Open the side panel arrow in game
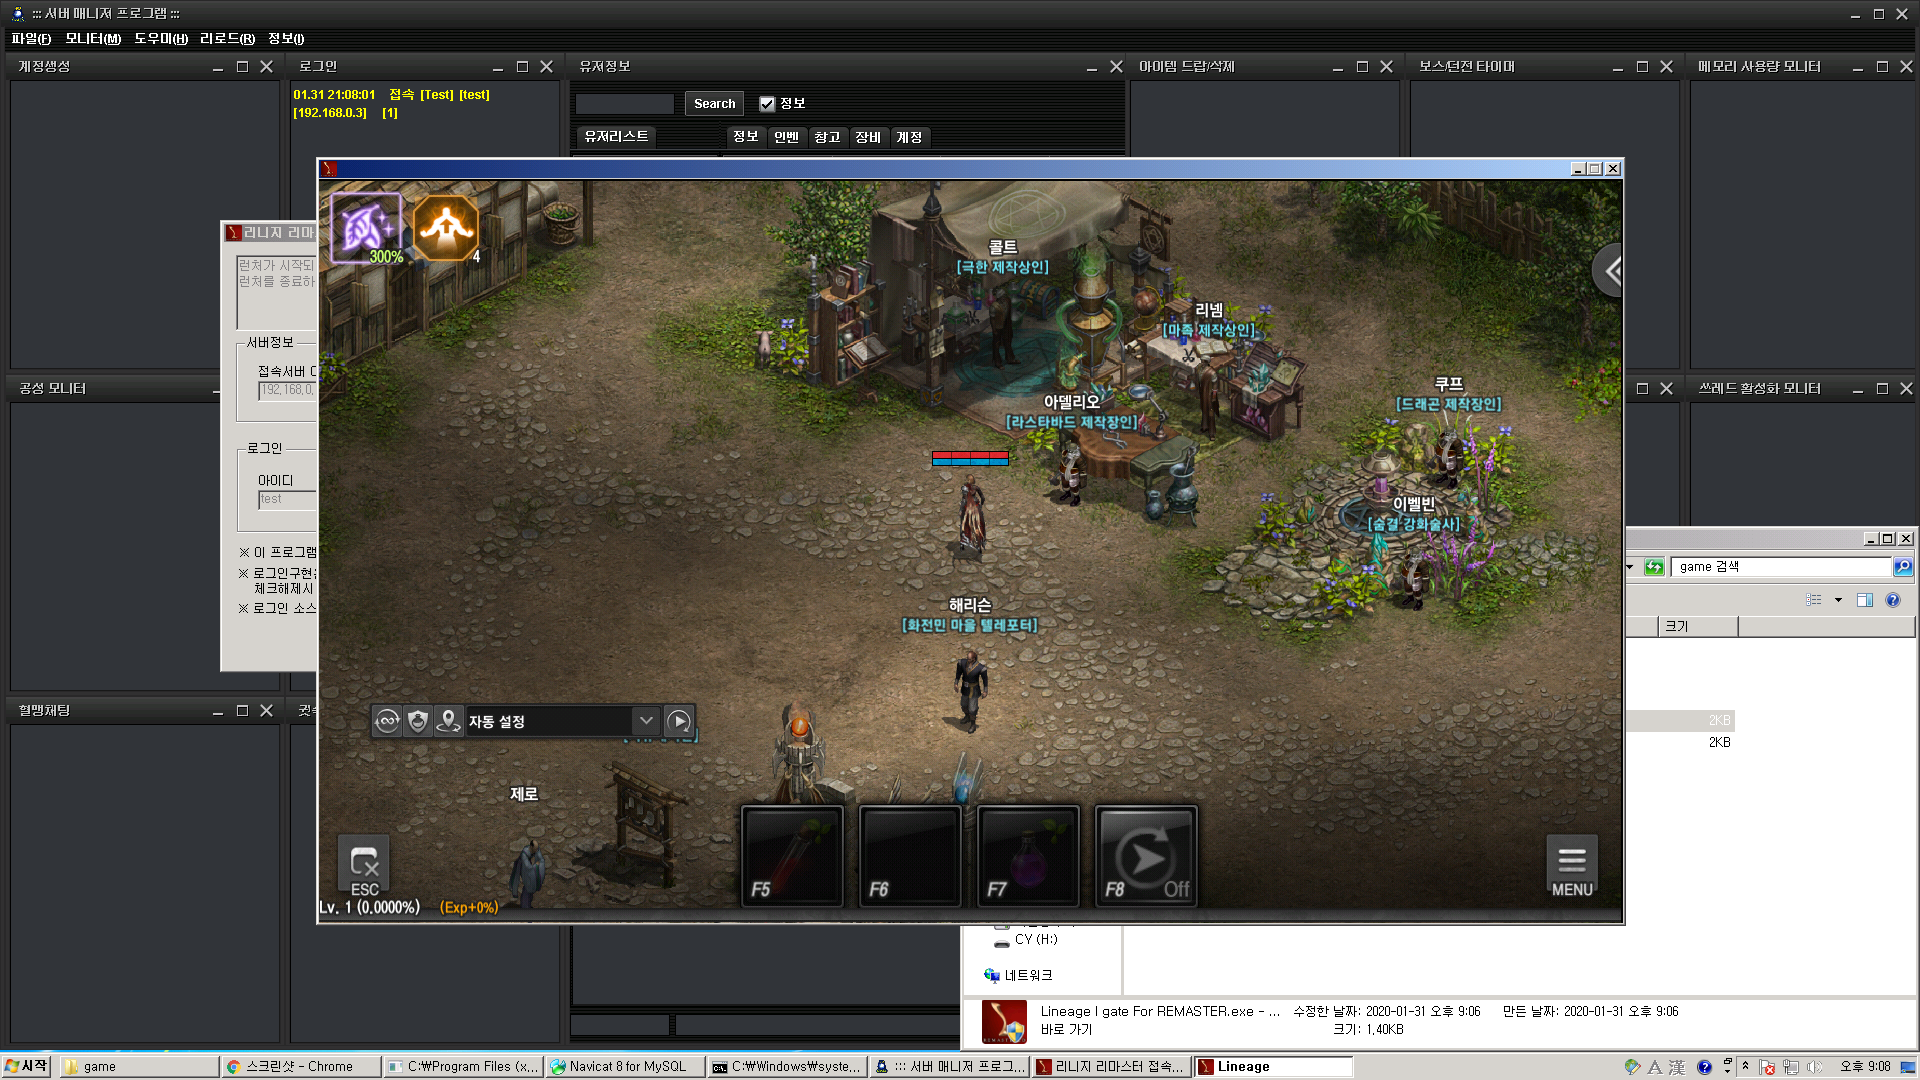This screenshot has height=1080, width=1920. pos(1608,270)
